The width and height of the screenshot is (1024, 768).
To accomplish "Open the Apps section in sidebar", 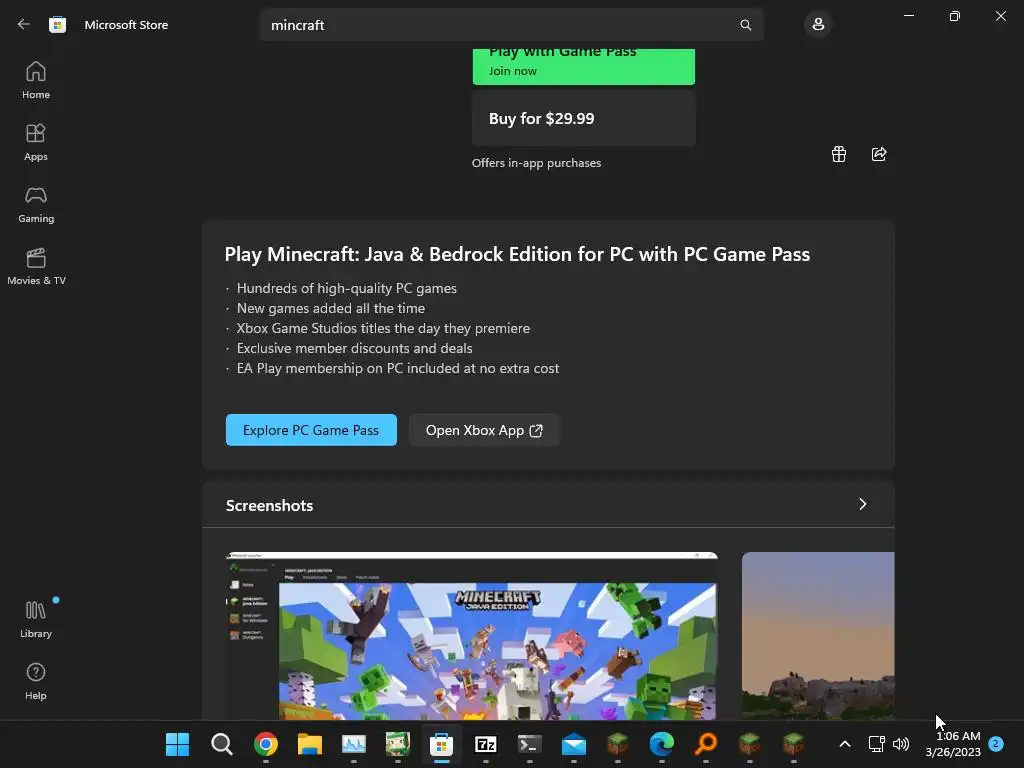I will coord(36,142).
